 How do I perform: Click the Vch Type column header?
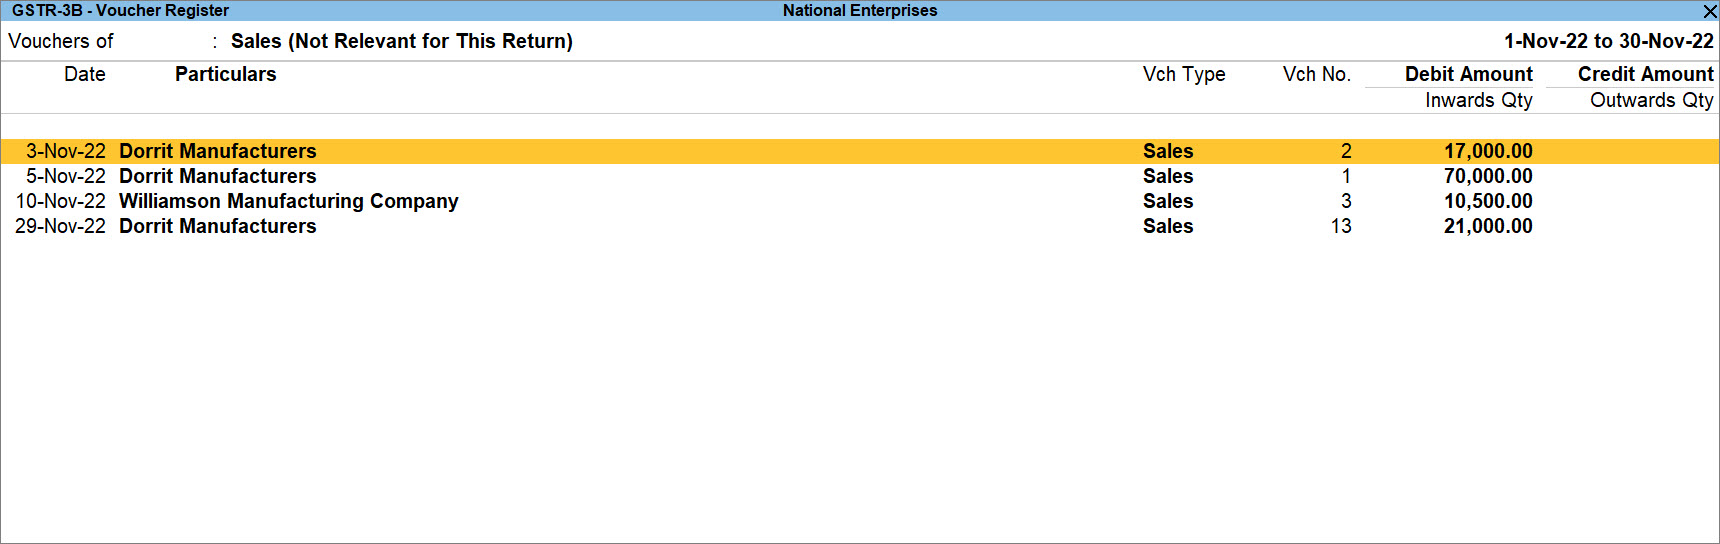point(1184,74)
